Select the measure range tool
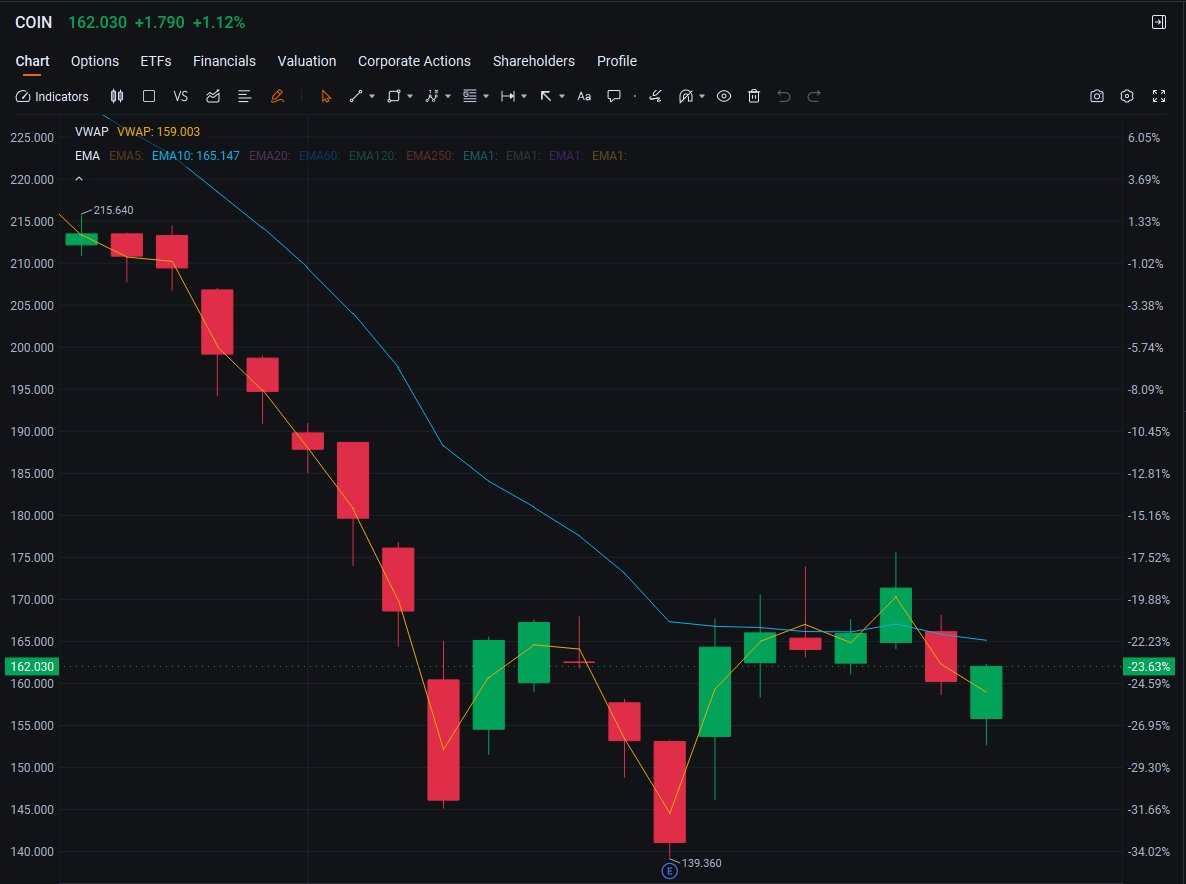 508,96
